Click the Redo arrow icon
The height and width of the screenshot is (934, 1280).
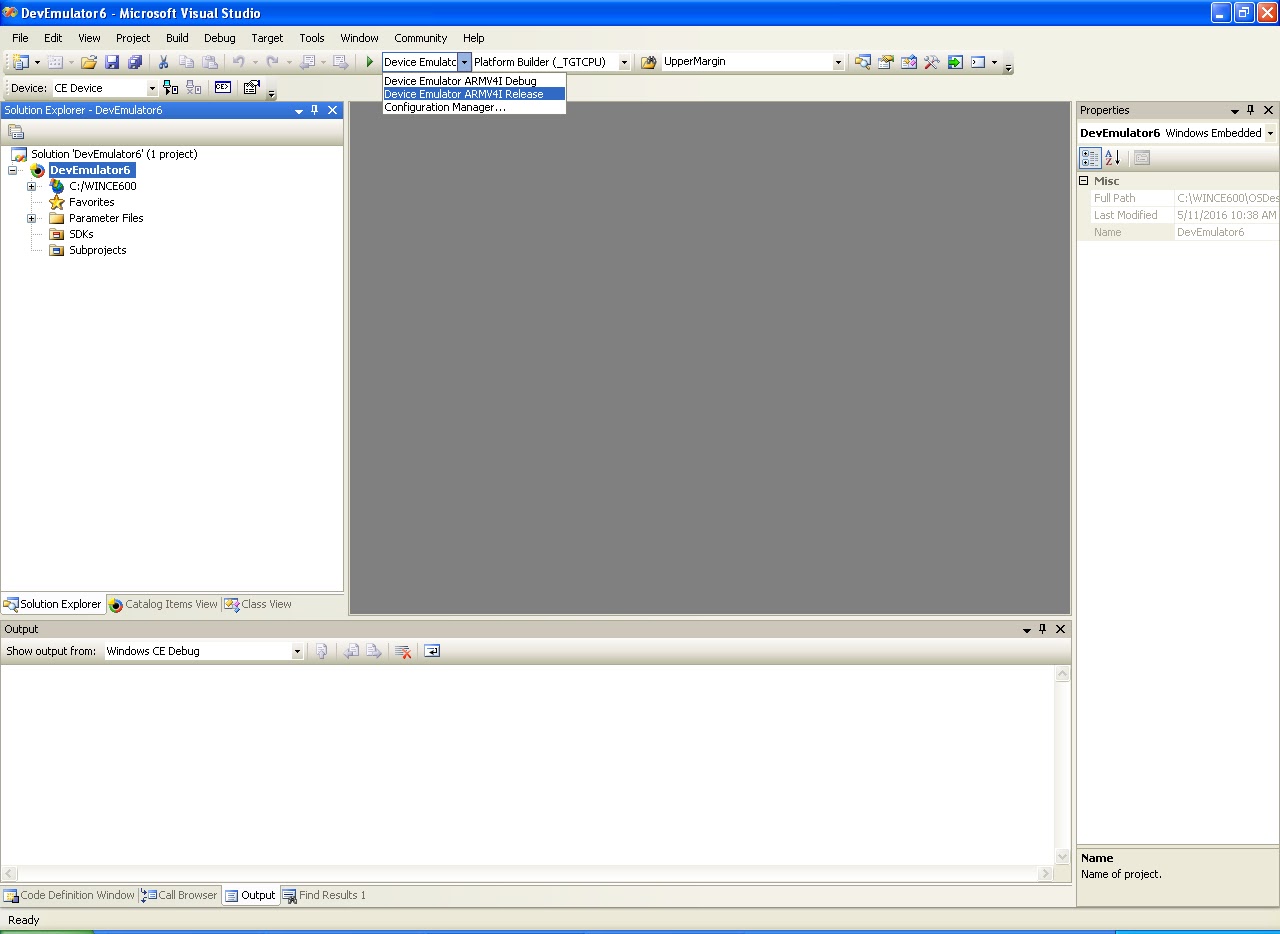pos(272,62)
